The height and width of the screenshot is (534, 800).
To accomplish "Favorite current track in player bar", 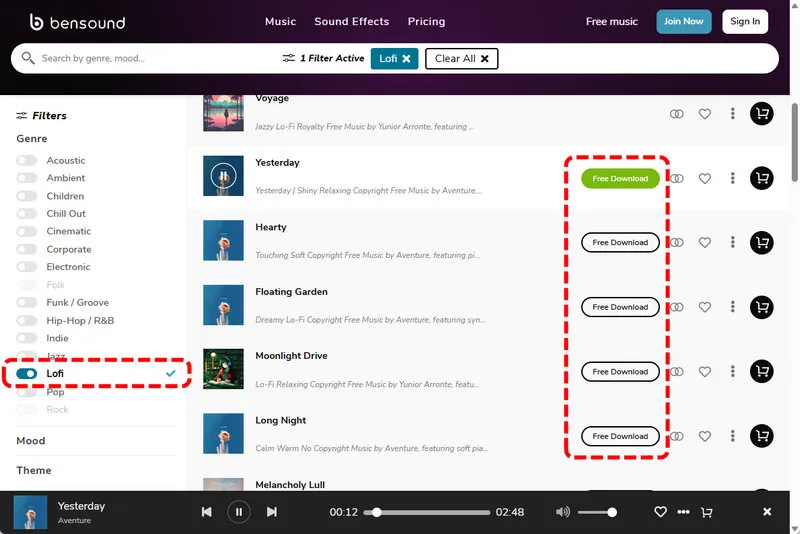I will point(660,512).
